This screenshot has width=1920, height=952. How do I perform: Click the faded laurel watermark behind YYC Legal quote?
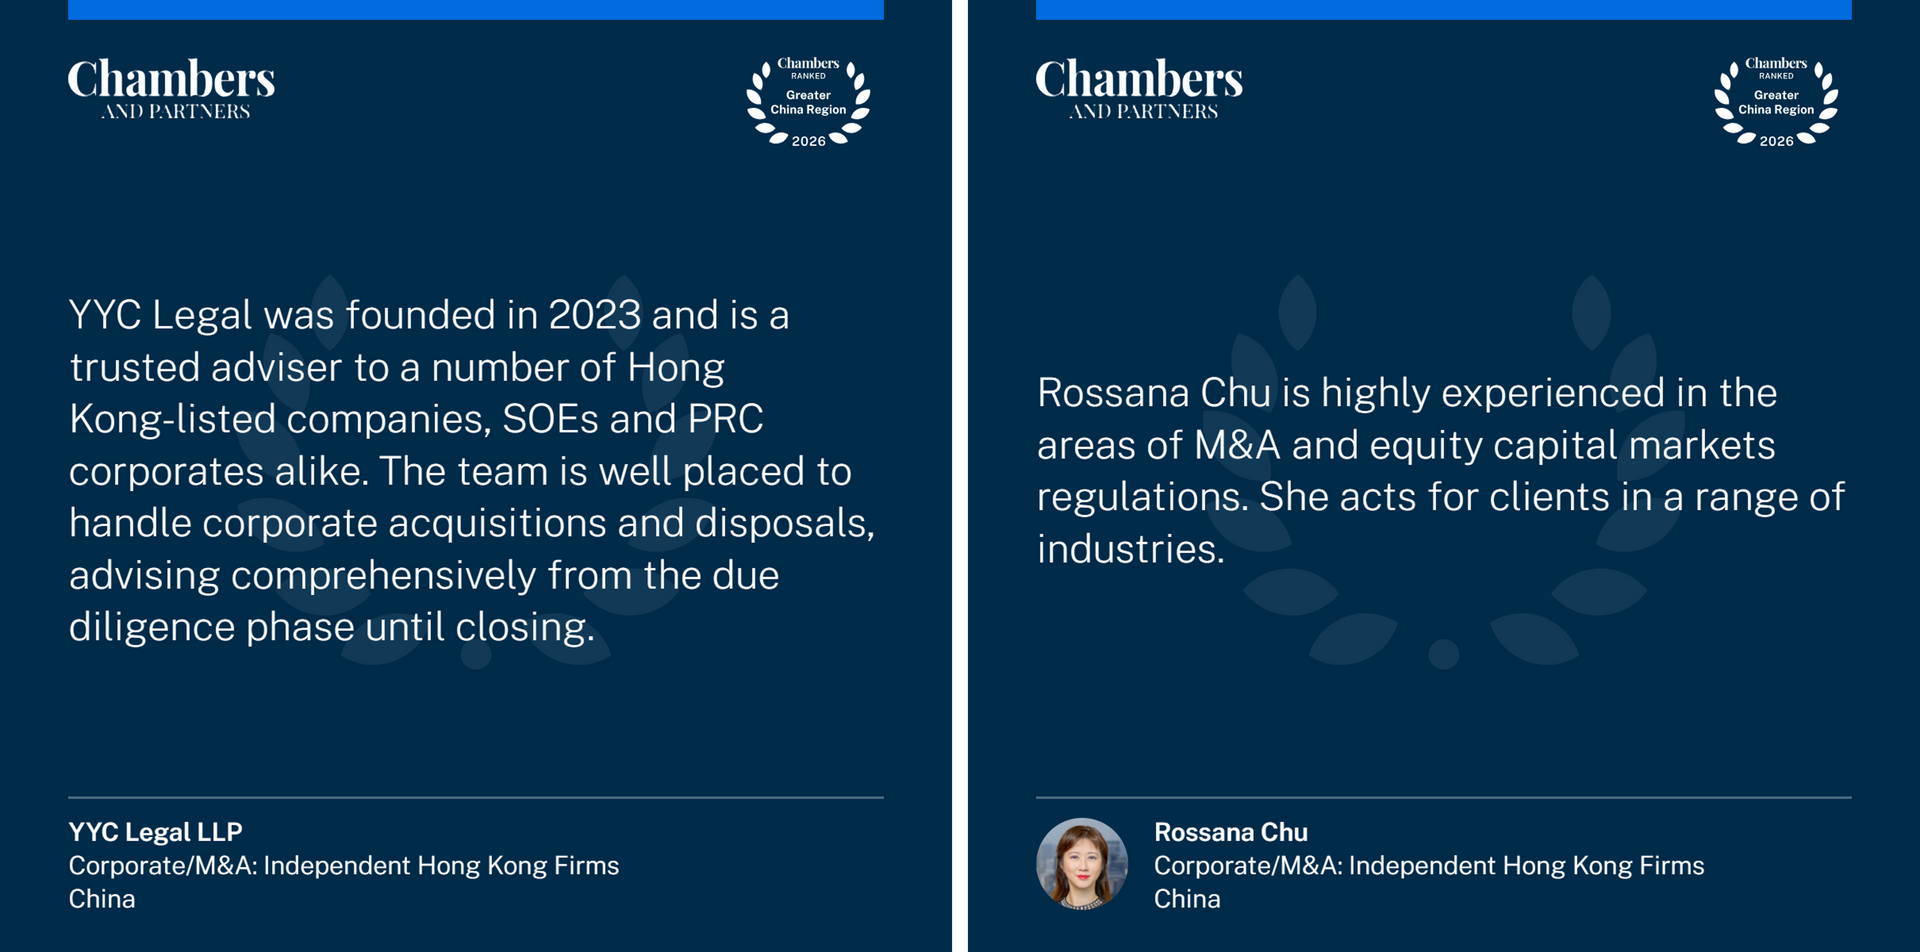tap(476, 655)
